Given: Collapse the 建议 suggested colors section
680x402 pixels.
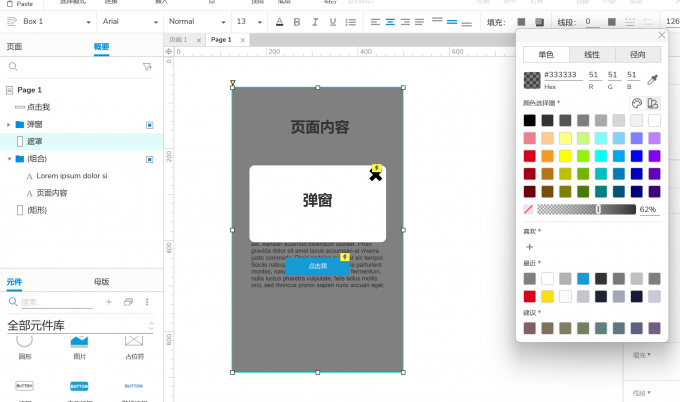Looking at the screenshot, I should click(x=532, y=312).
